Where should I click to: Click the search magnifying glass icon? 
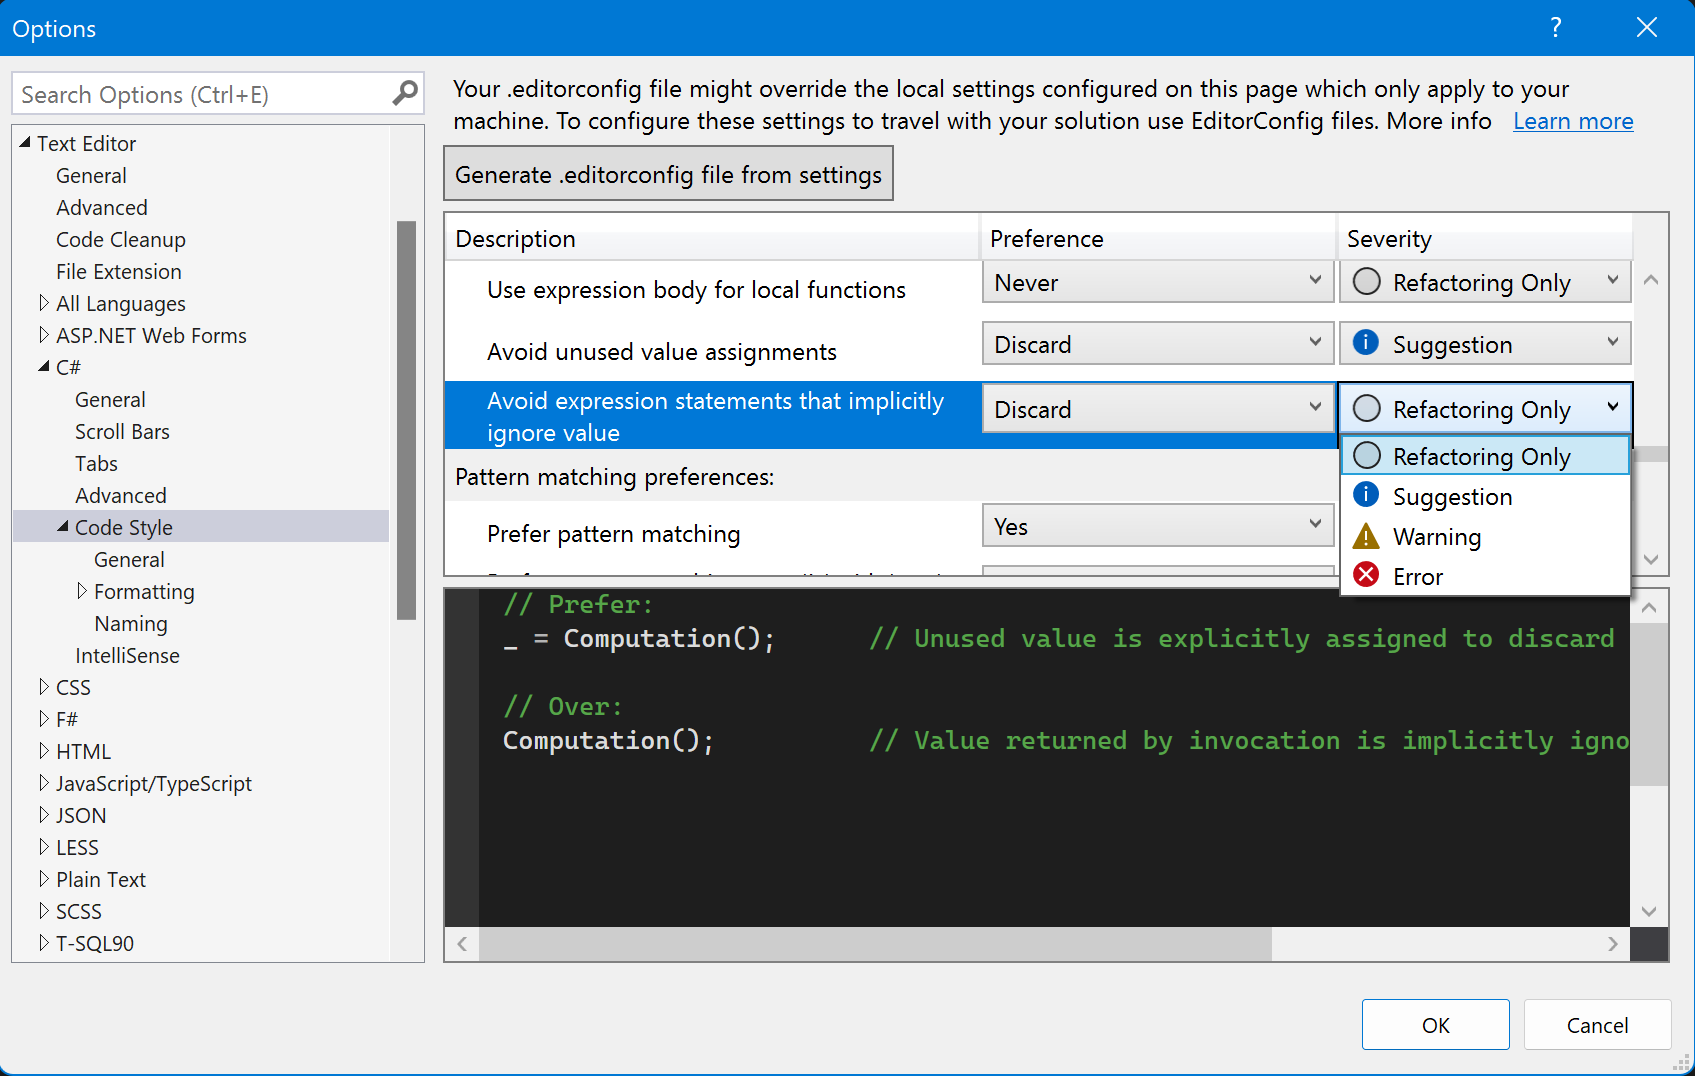[x=404, y=92]
